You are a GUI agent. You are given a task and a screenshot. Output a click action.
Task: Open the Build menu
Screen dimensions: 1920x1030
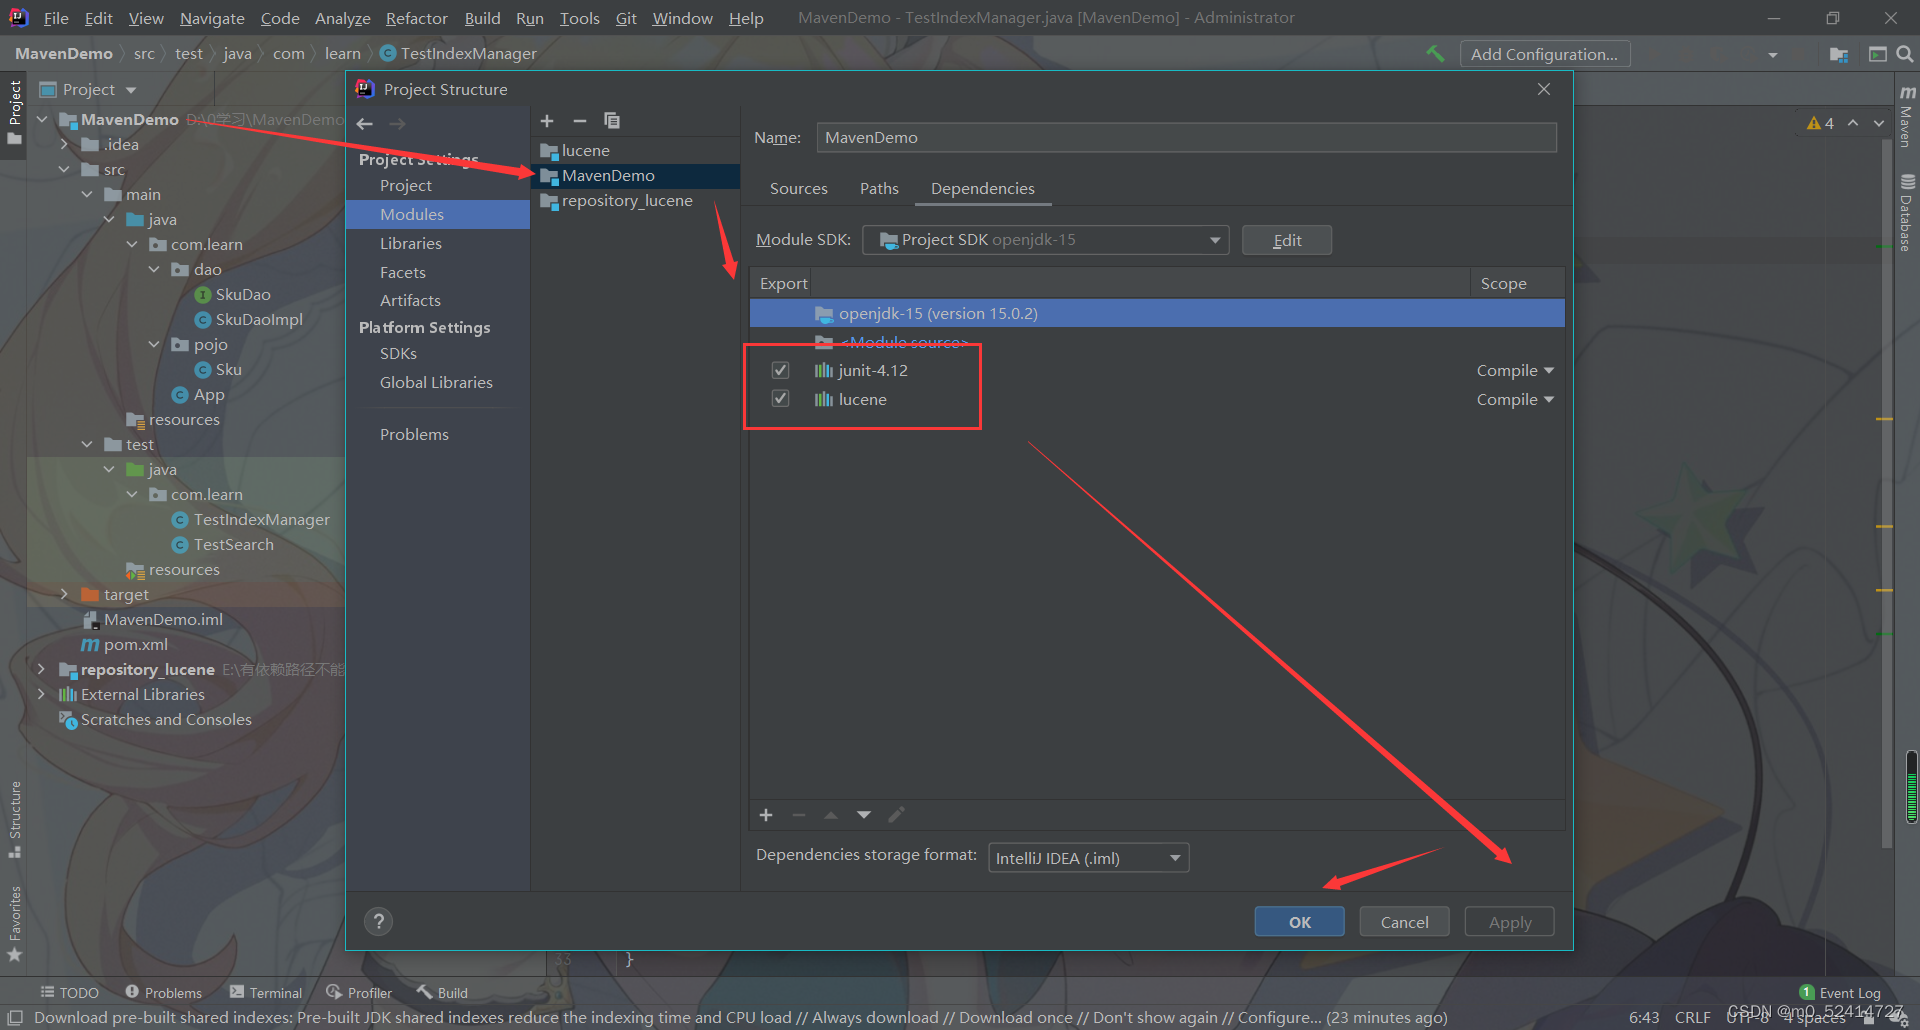tap(481, 17)
